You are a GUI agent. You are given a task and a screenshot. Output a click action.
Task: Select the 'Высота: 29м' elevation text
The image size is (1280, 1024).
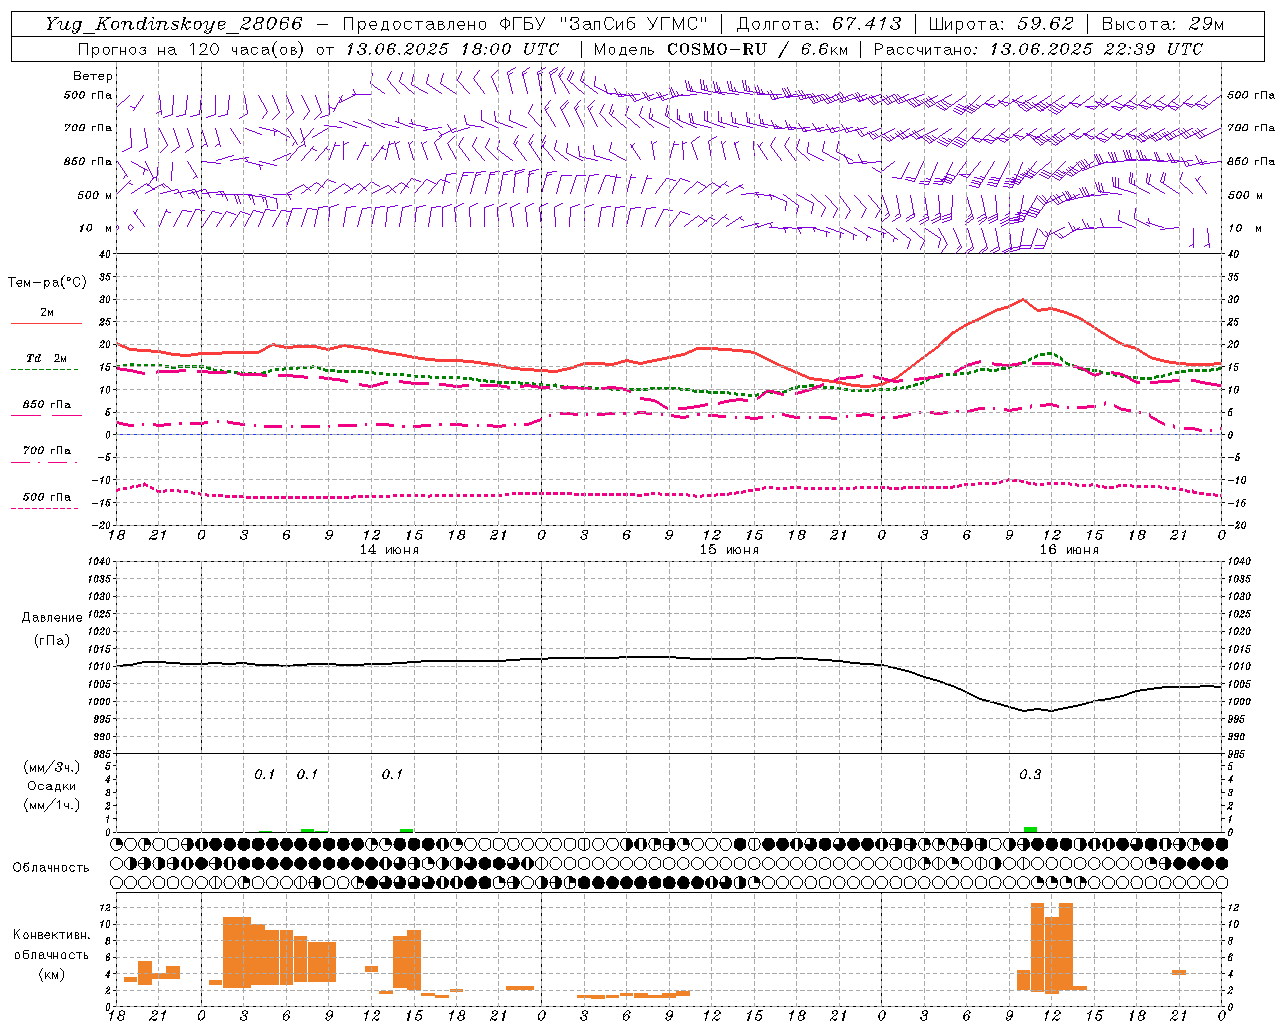(1162, 24)
